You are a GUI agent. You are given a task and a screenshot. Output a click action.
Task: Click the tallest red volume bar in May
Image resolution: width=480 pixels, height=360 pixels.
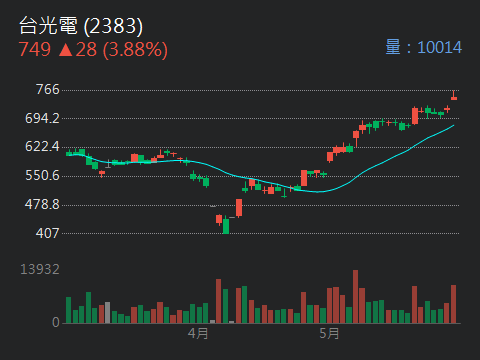tap(355, 296)
